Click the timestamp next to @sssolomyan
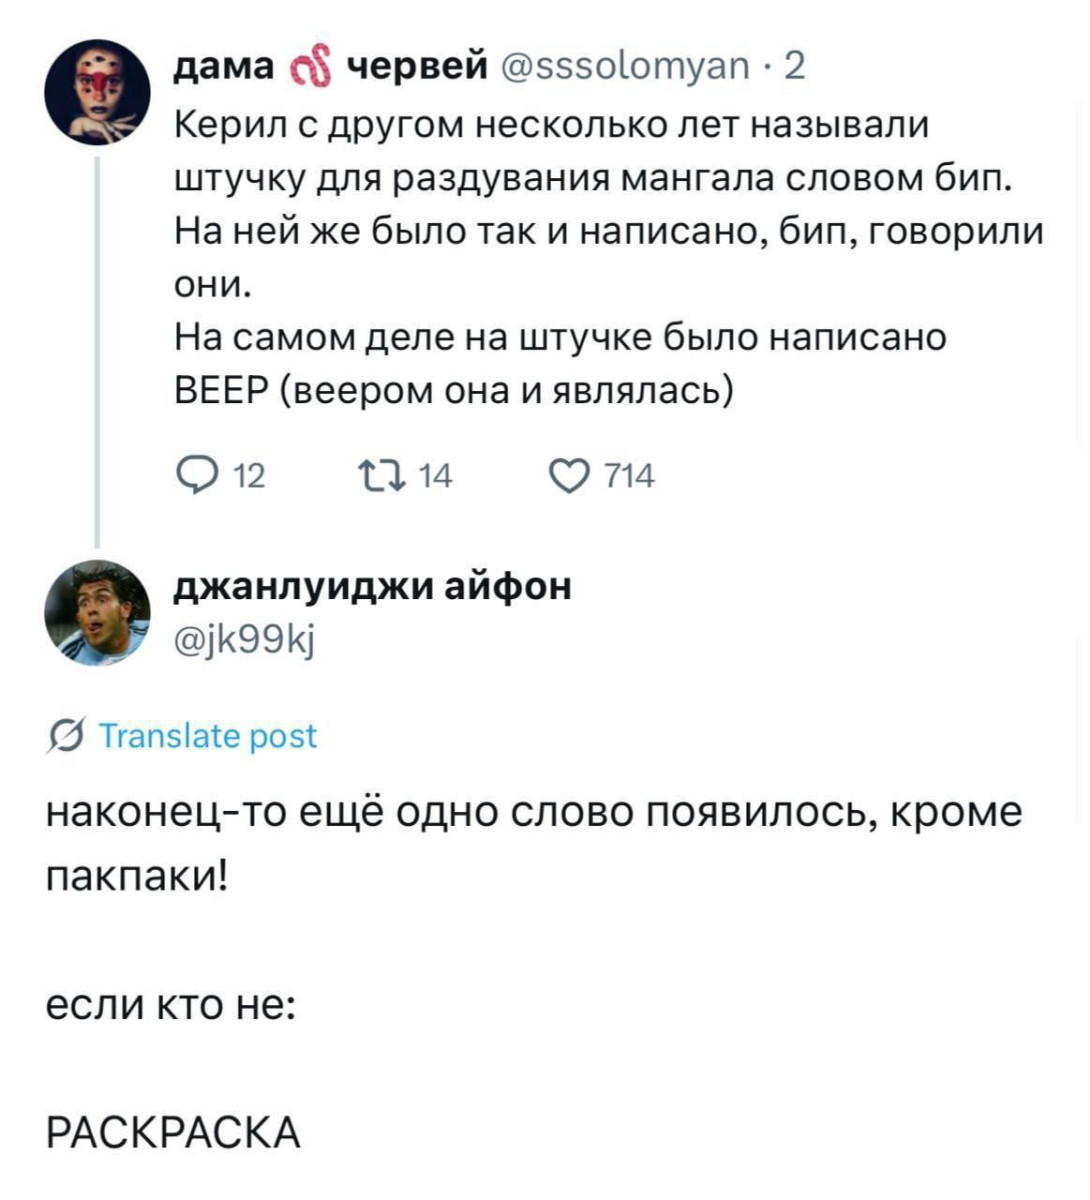This screenshot has height=1200, width=1090. 794,67
